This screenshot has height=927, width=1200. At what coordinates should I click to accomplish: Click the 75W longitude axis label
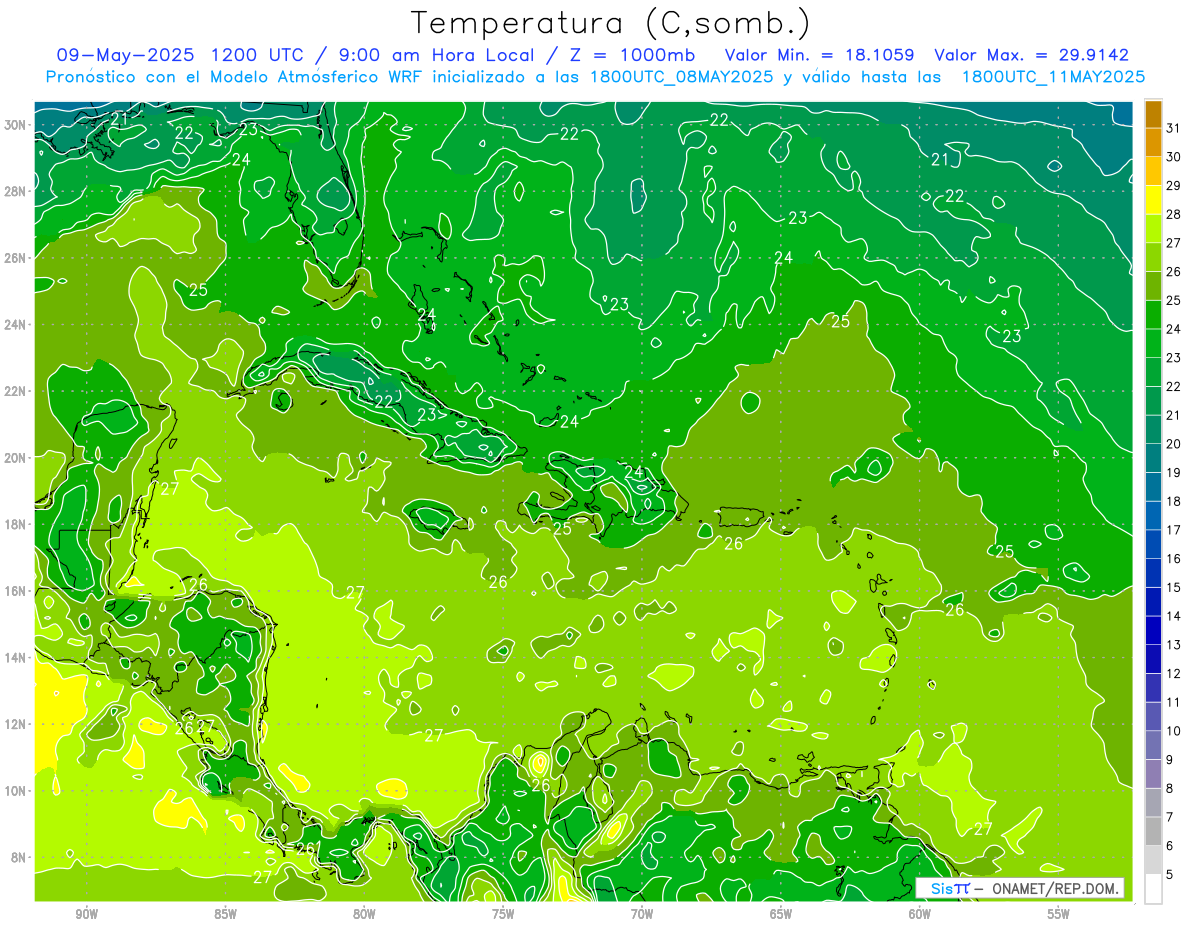coord(503,913)
